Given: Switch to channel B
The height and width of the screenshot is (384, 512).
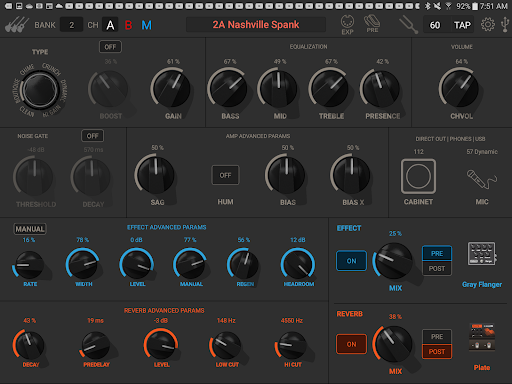Looking at the screenshot, I should (128, 25).
